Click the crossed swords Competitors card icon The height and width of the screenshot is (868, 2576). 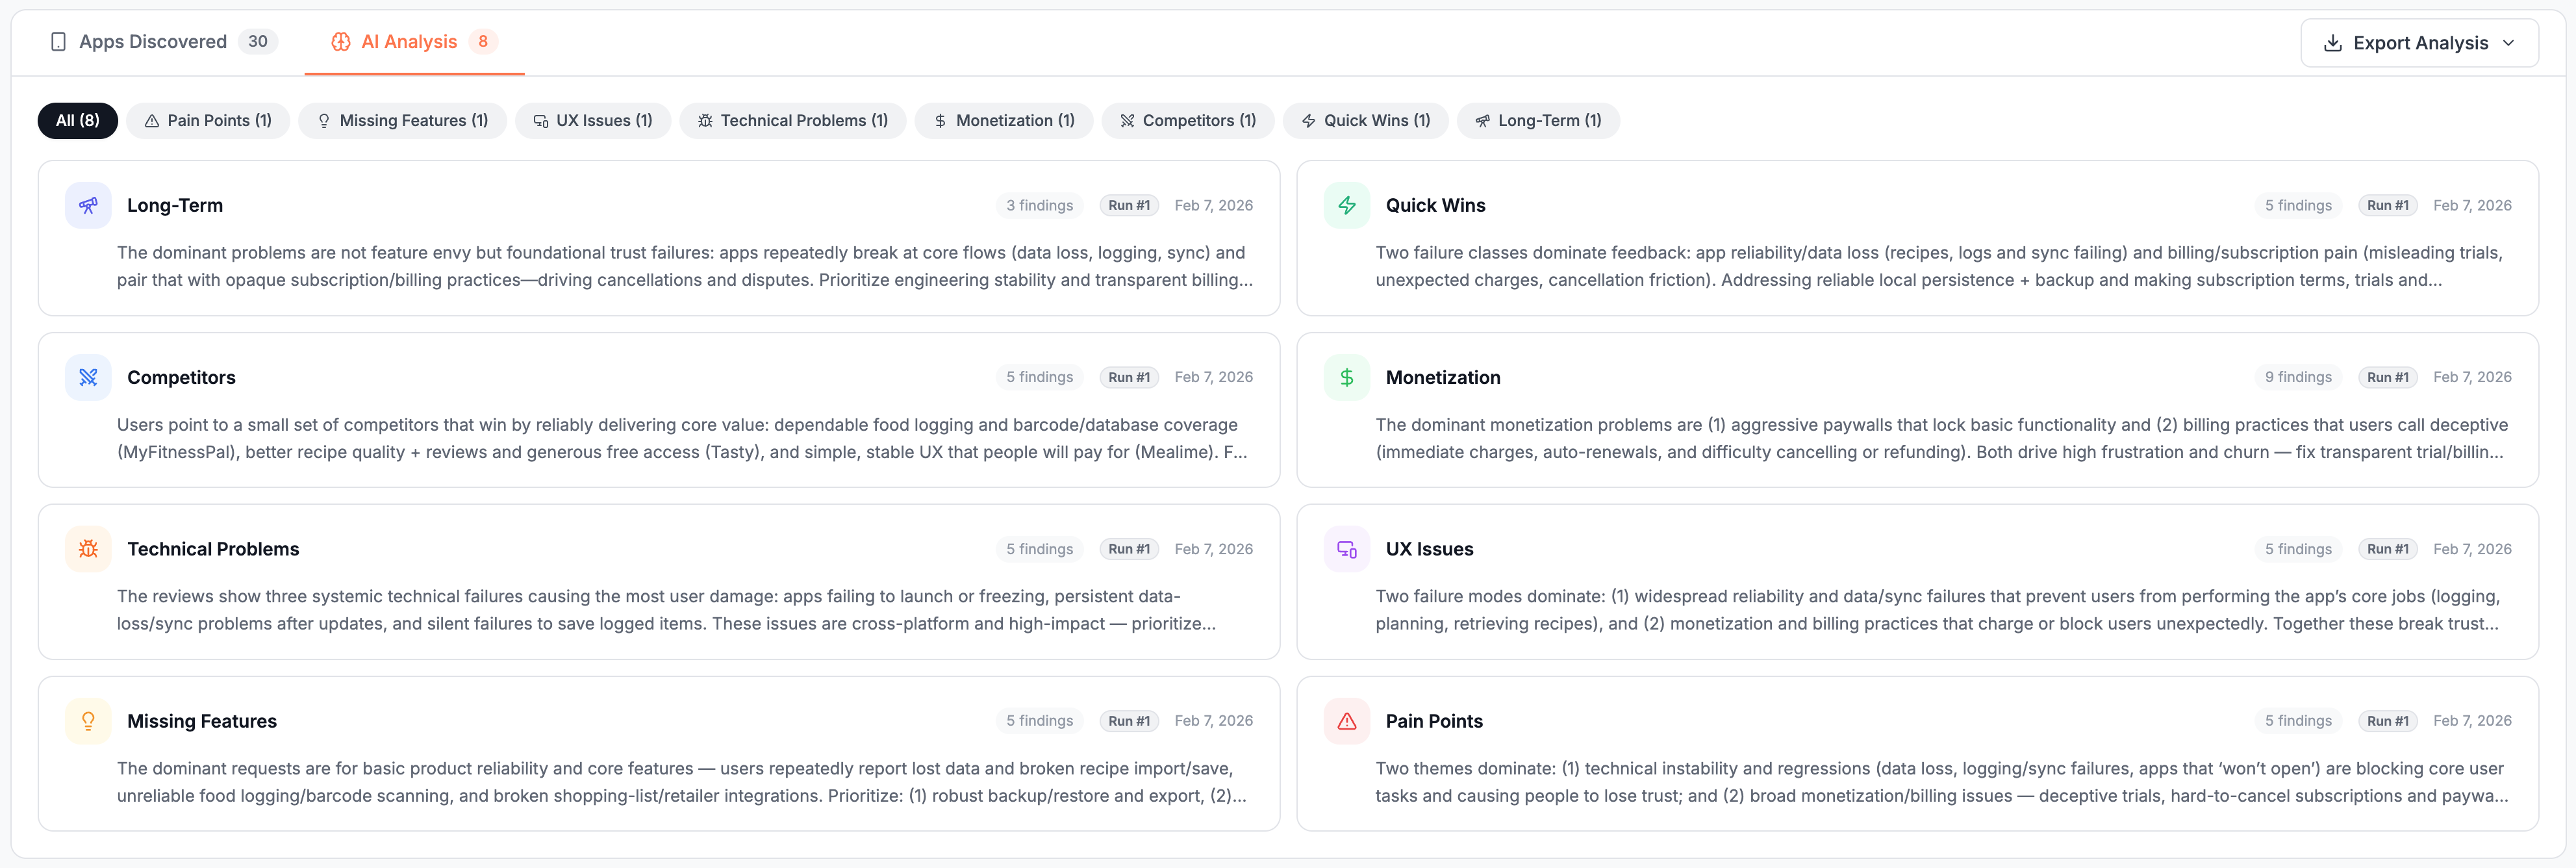click(88, 377)
